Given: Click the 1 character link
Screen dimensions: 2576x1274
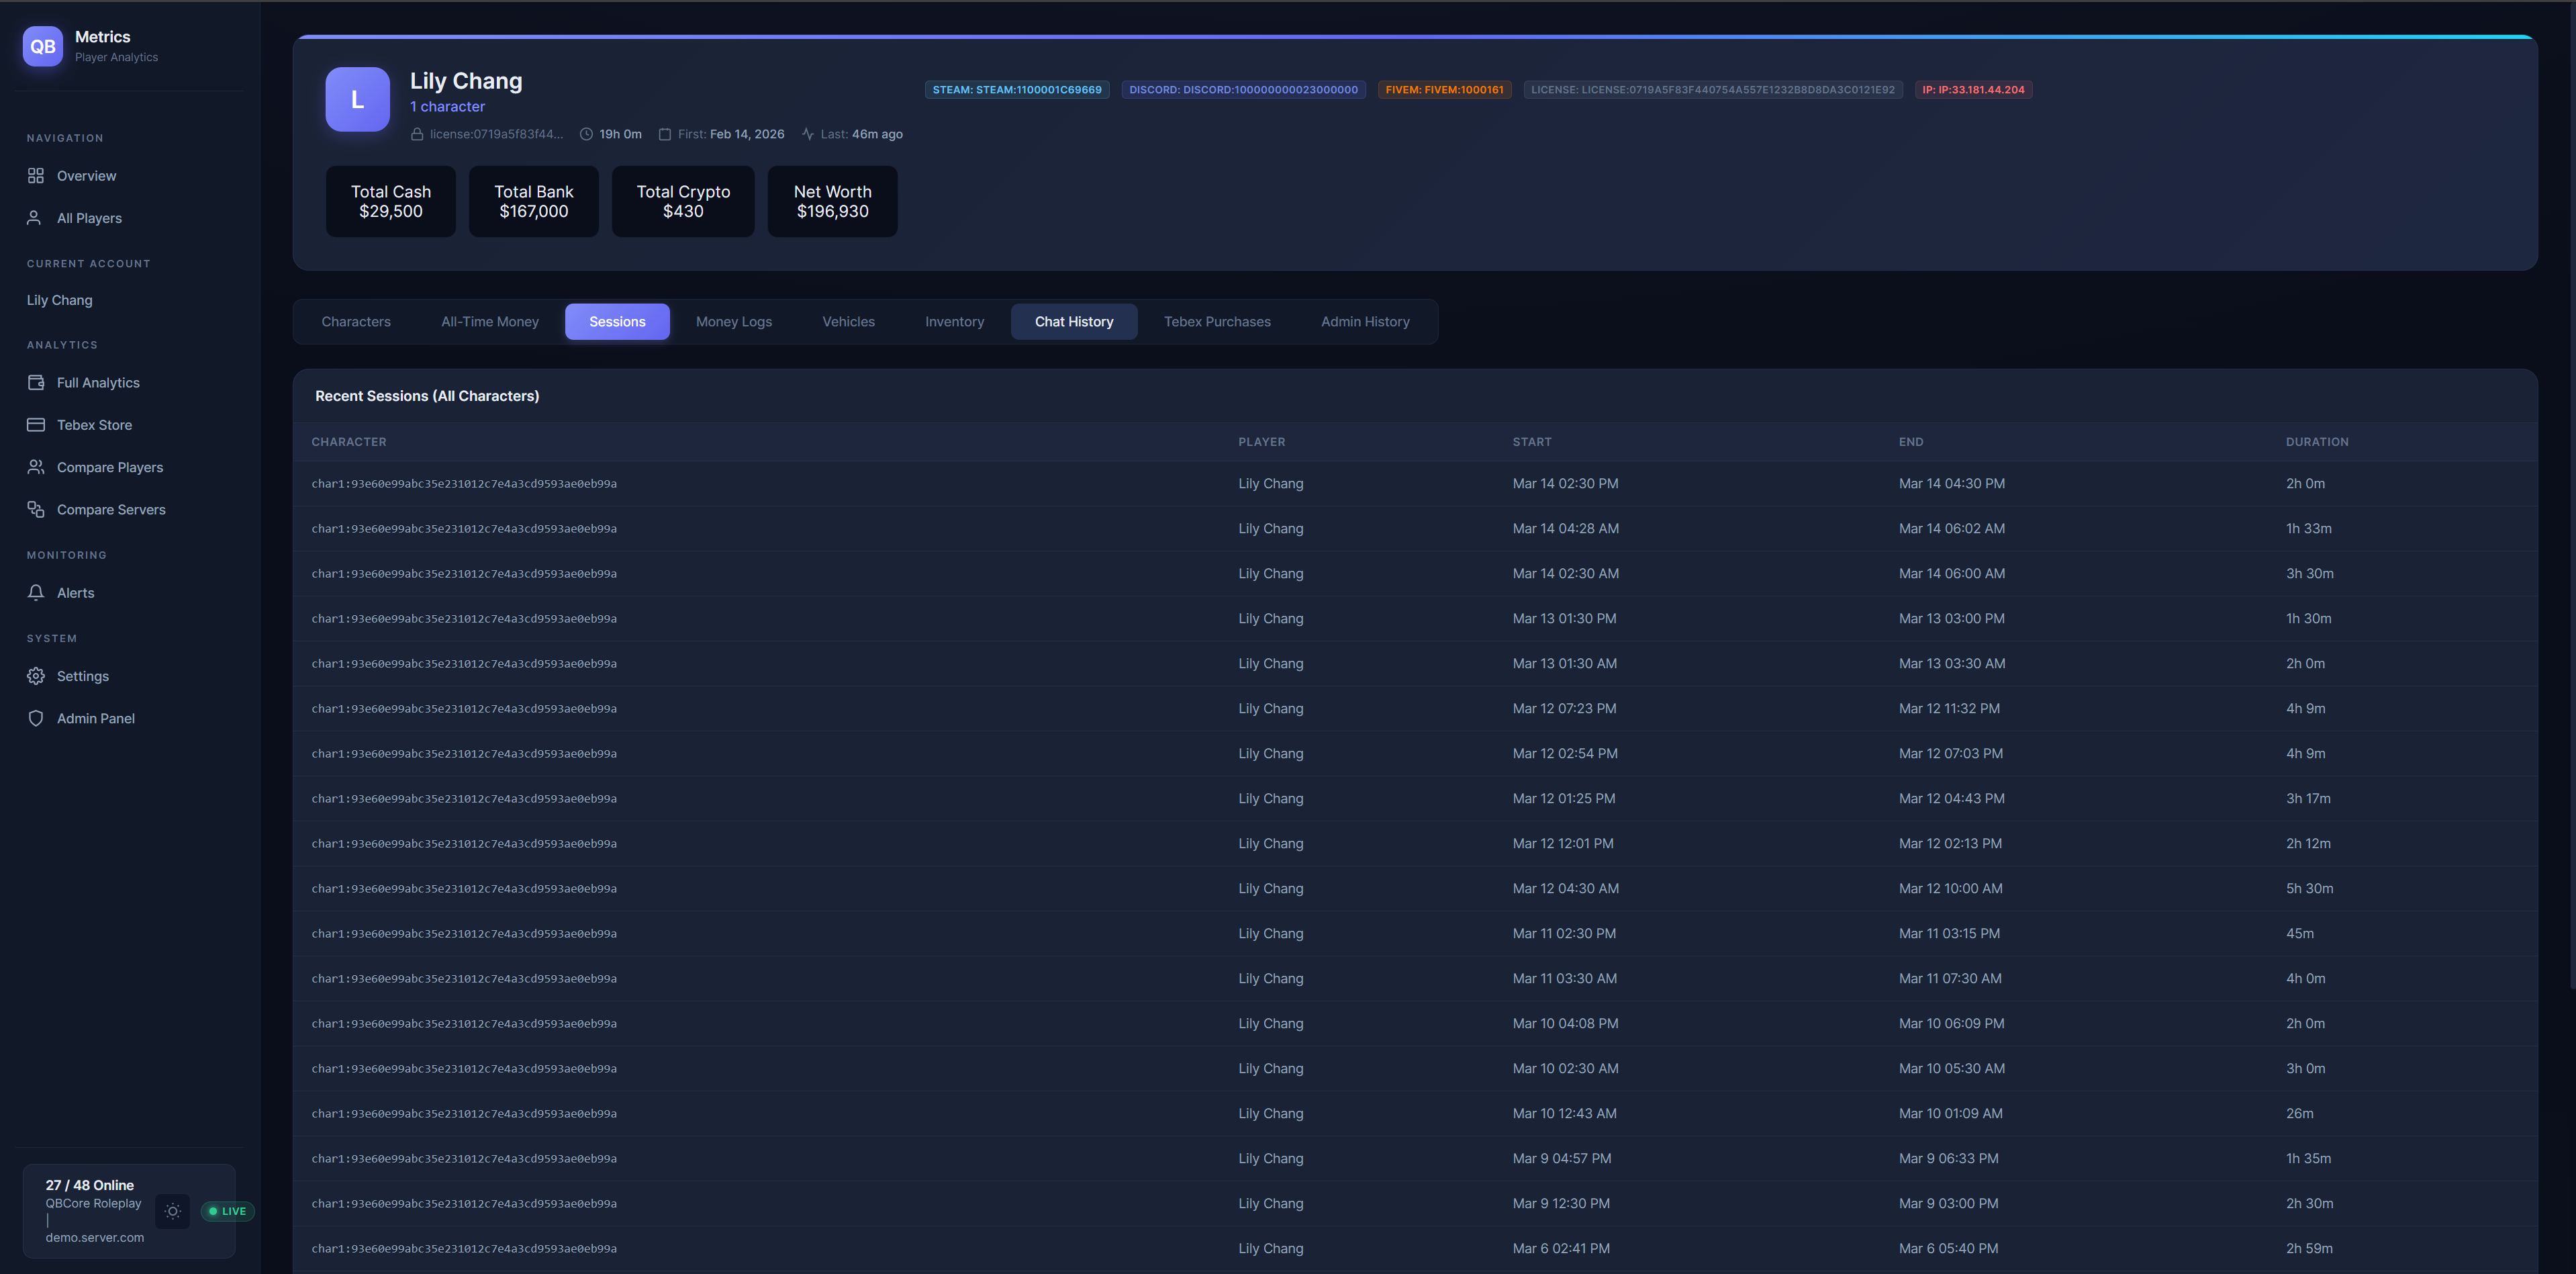Looking at the screenshot, I should (x=447, y=107).
